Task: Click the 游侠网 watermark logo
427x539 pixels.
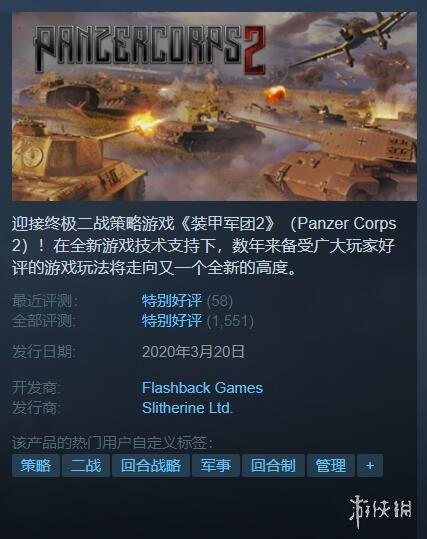Action: [381, 510]
